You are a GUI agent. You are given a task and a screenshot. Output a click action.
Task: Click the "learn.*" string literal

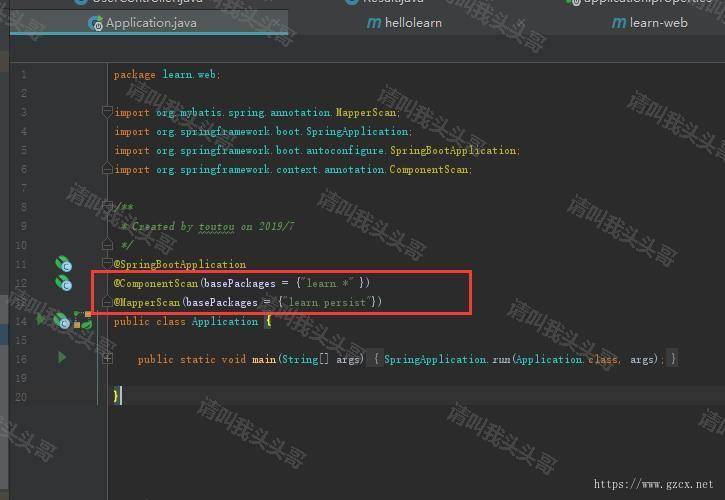327,283
